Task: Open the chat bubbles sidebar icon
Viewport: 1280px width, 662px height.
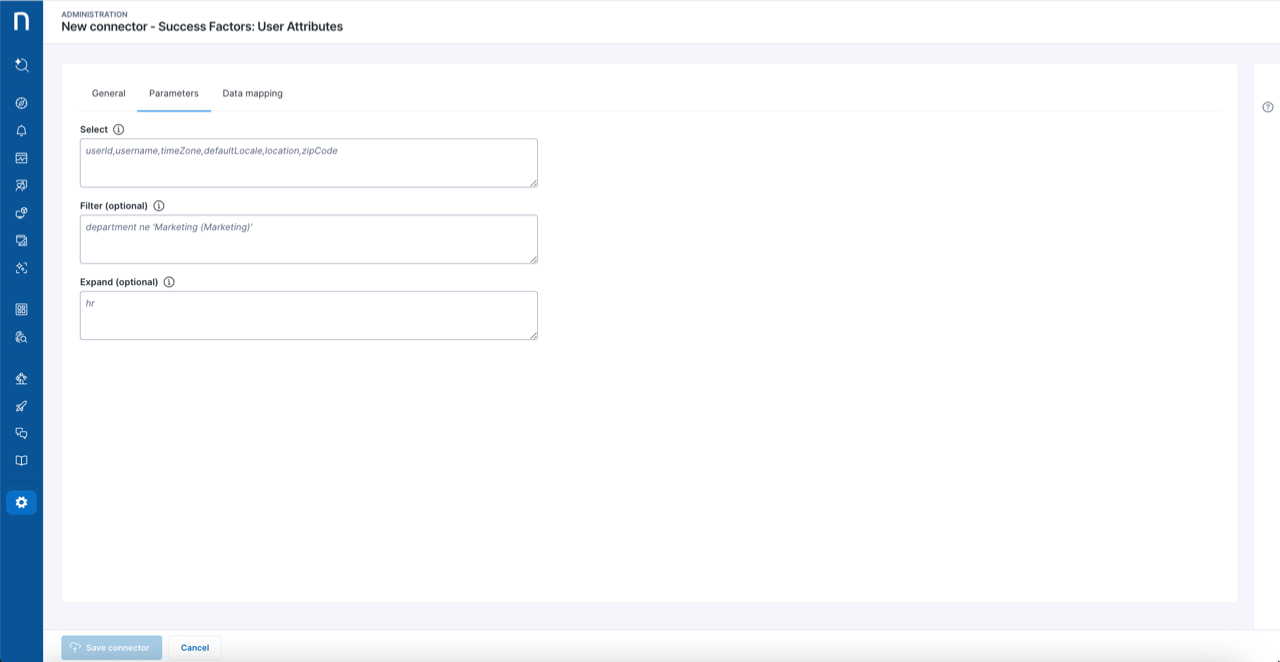Action: point(21,433)
